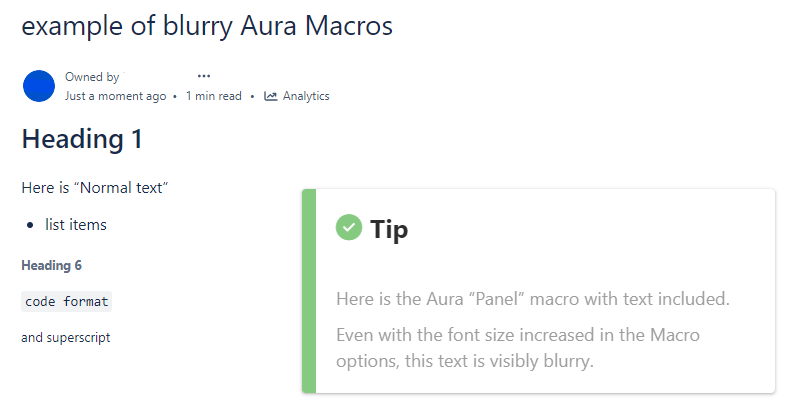This screenshot has width=792, height=408.
Task: Click the page title 'example of blurry Aura Macros'
Action: [207, 26]
